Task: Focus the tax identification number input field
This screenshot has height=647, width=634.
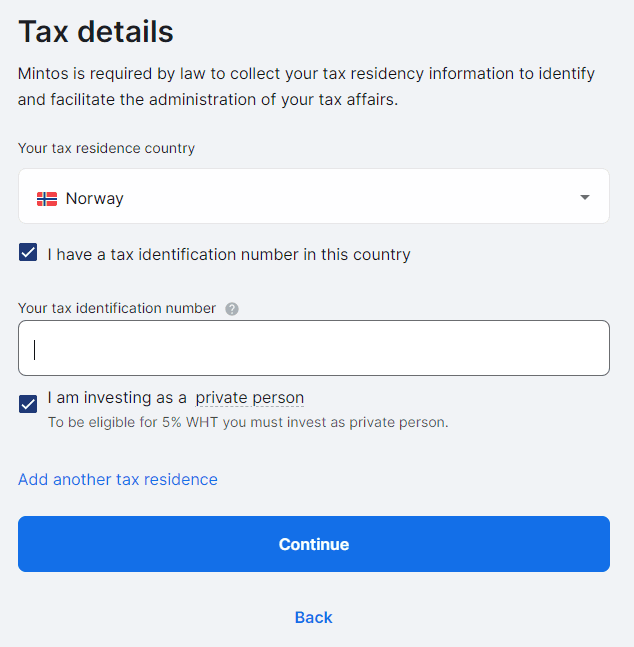Action: click(x=313, y=348)
